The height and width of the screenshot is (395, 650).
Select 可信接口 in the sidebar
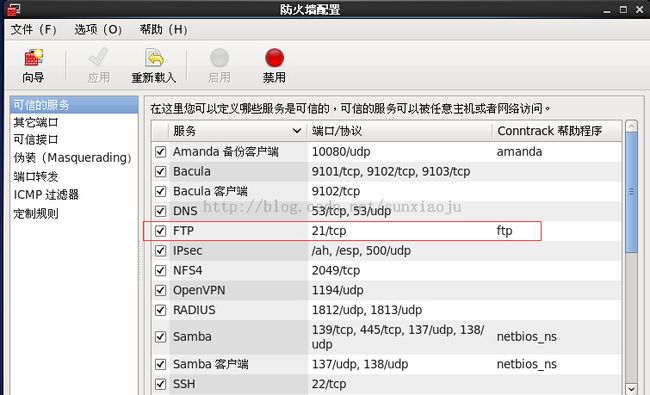36,140
